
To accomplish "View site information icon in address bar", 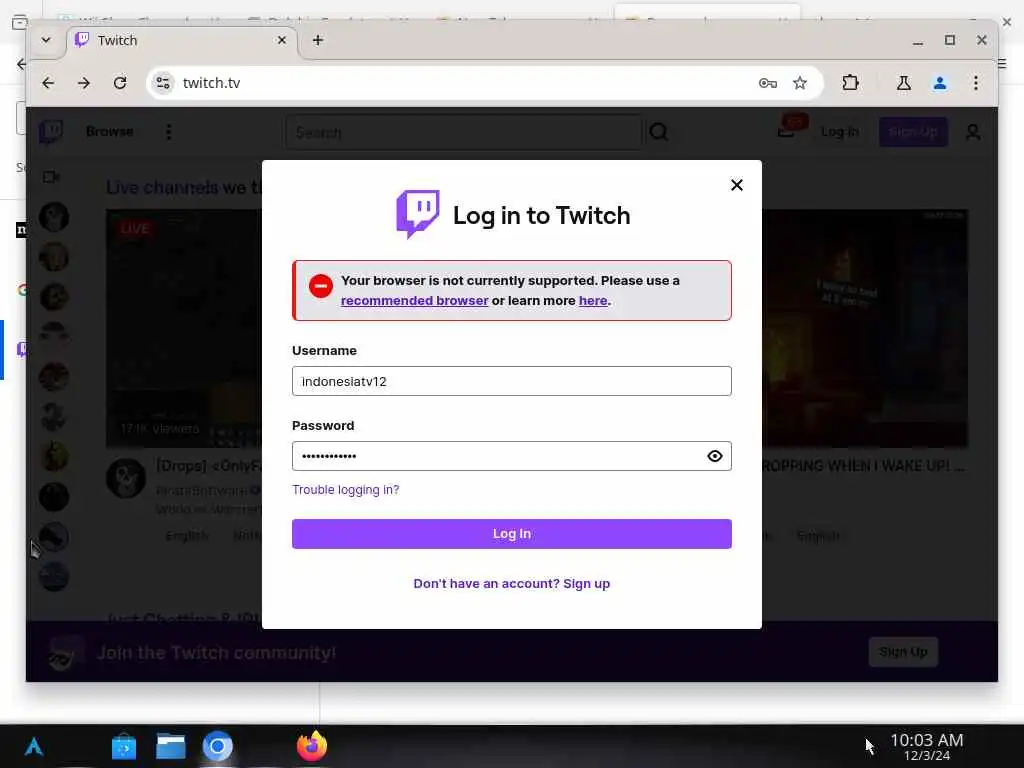I will tap(163, 83).
